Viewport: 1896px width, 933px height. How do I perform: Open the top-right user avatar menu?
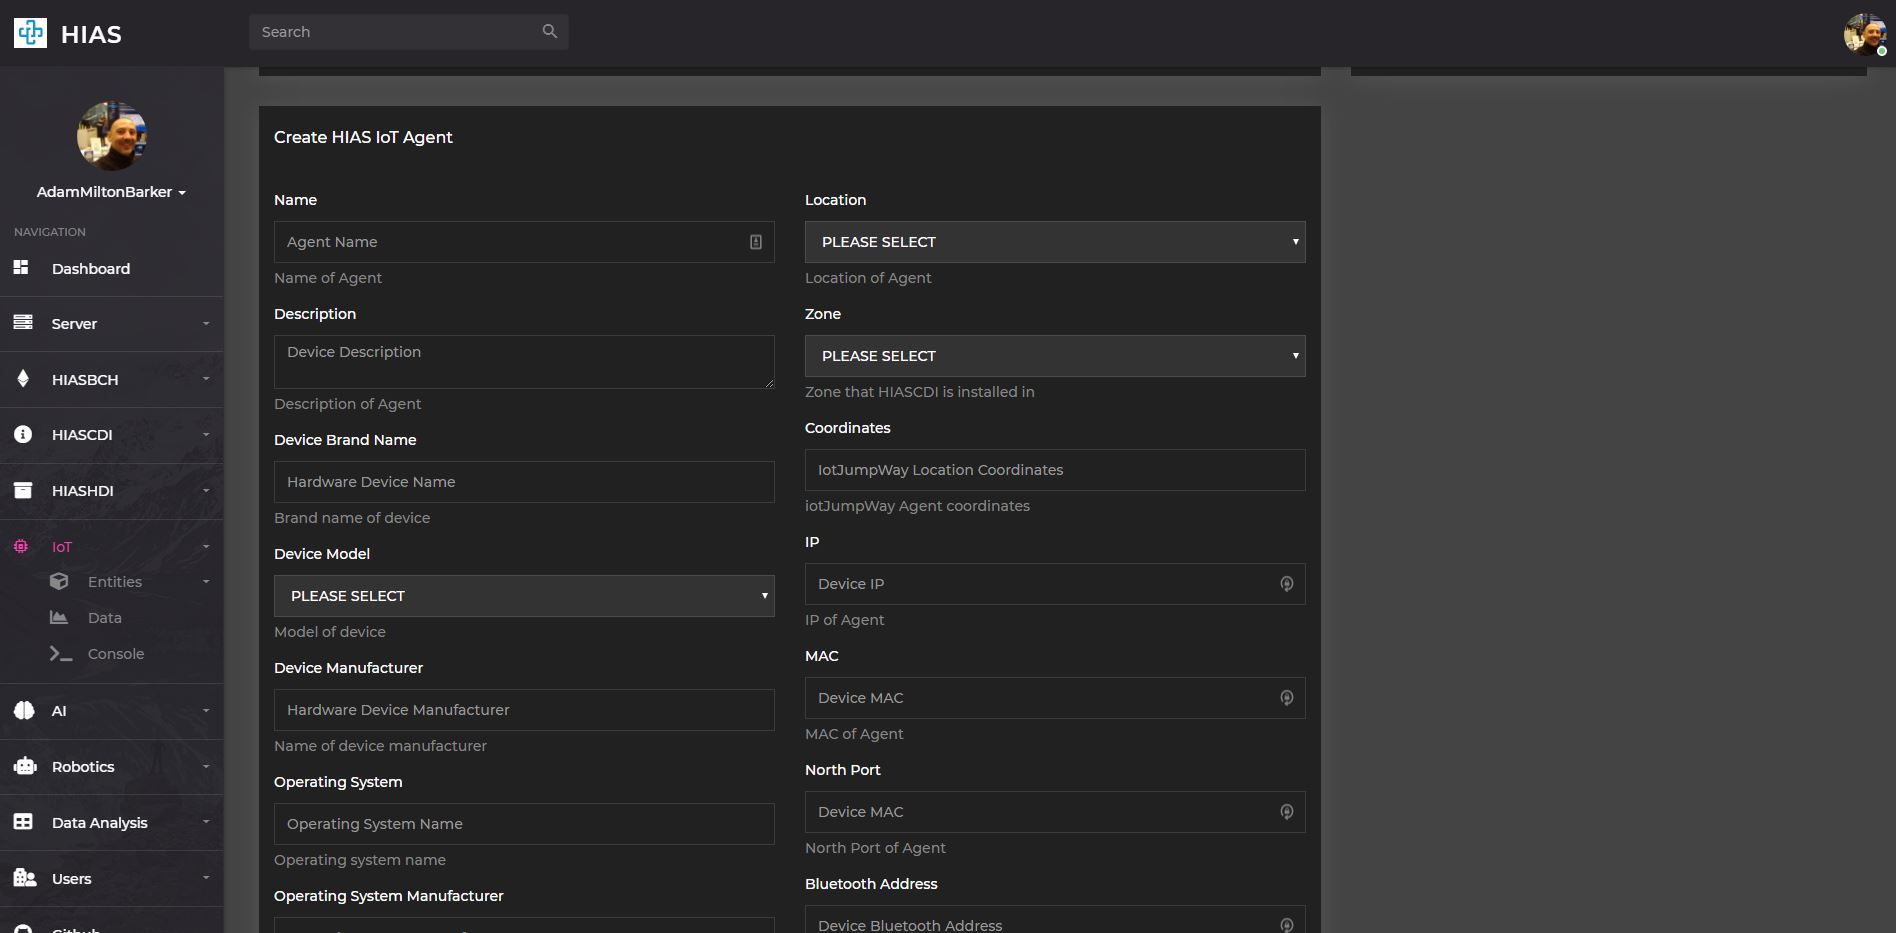pos(1865,34)
